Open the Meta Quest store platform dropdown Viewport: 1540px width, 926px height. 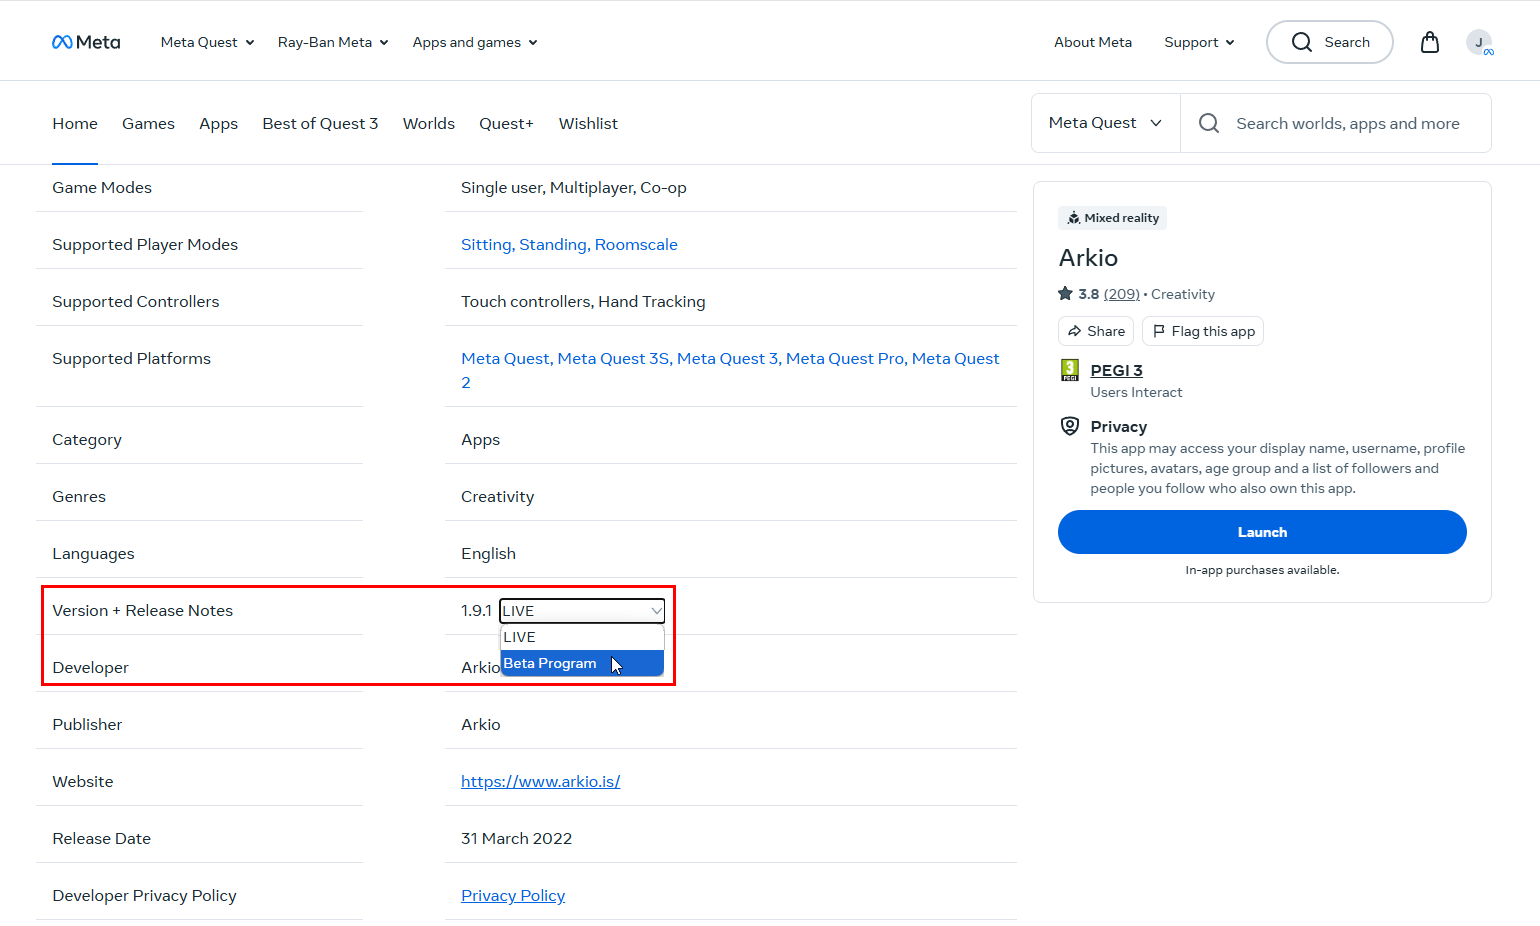point(1105,123)
